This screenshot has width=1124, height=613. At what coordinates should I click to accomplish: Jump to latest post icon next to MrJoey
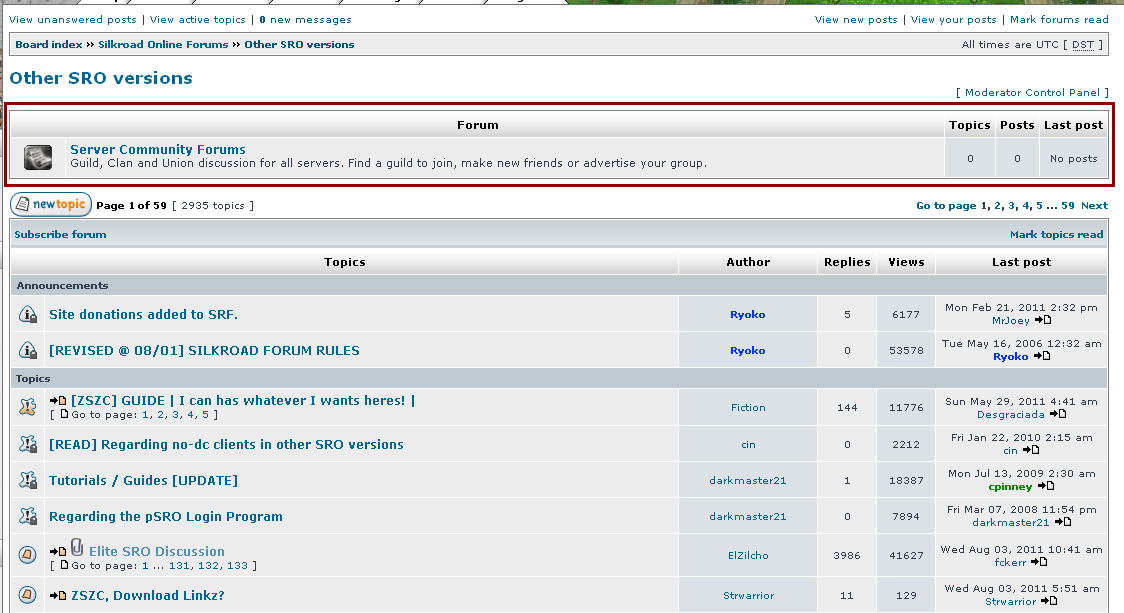1043,321
